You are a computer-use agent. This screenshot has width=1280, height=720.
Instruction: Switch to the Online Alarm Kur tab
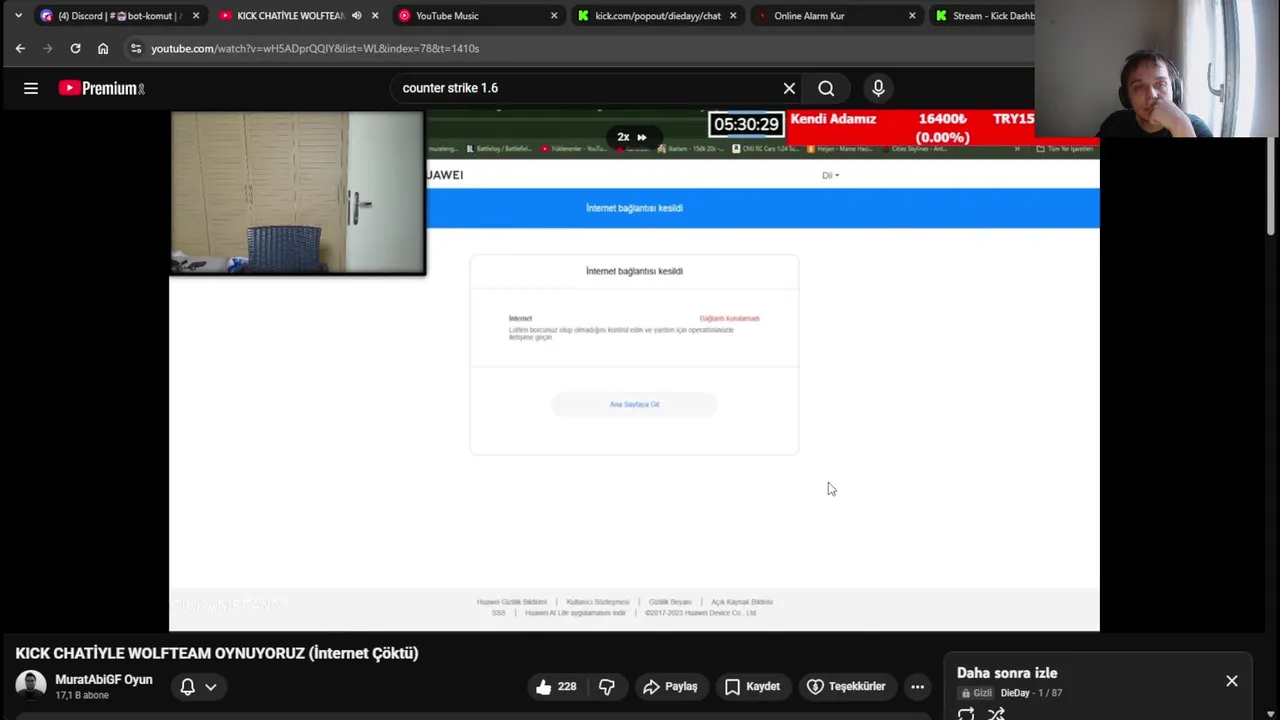coord(836,15)
